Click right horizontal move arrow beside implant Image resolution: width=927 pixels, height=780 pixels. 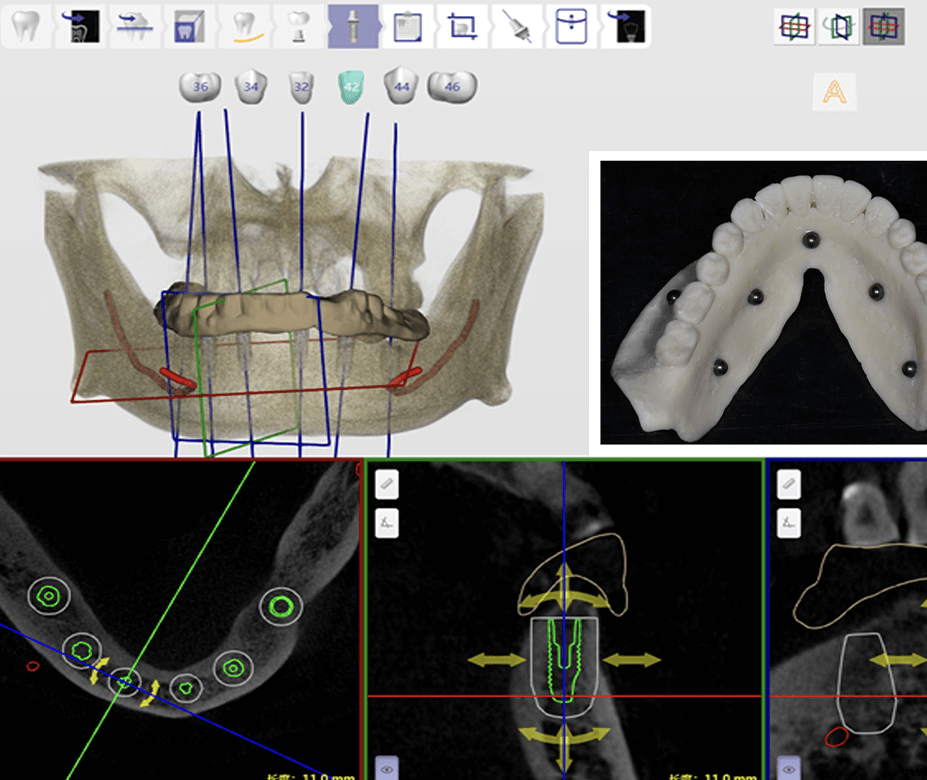[x=631, y=660]
